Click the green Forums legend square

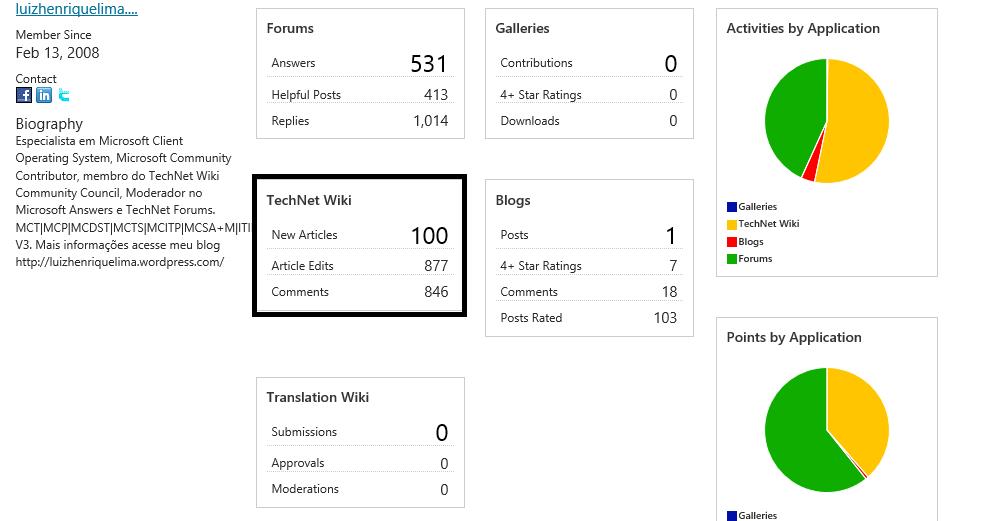(x=732, y=259)
